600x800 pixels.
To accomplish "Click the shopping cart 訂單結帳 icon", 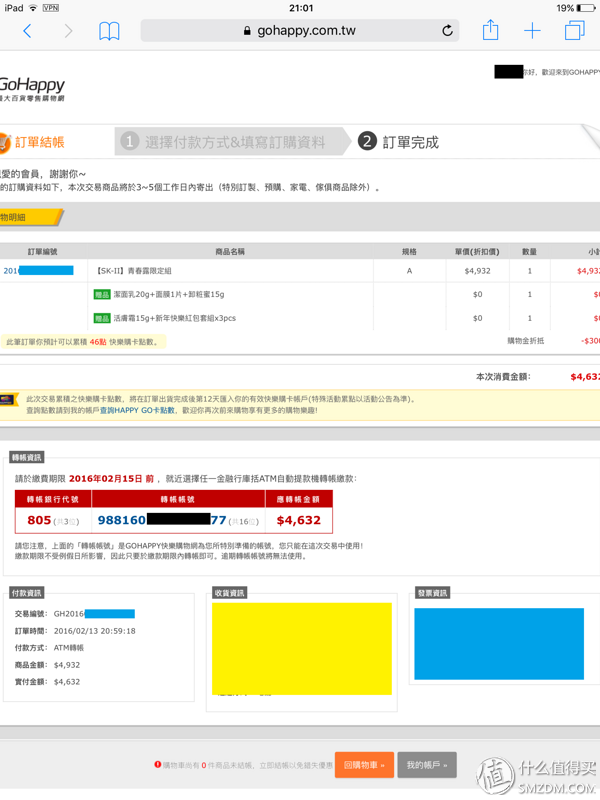I will click(x=5, y=142).
